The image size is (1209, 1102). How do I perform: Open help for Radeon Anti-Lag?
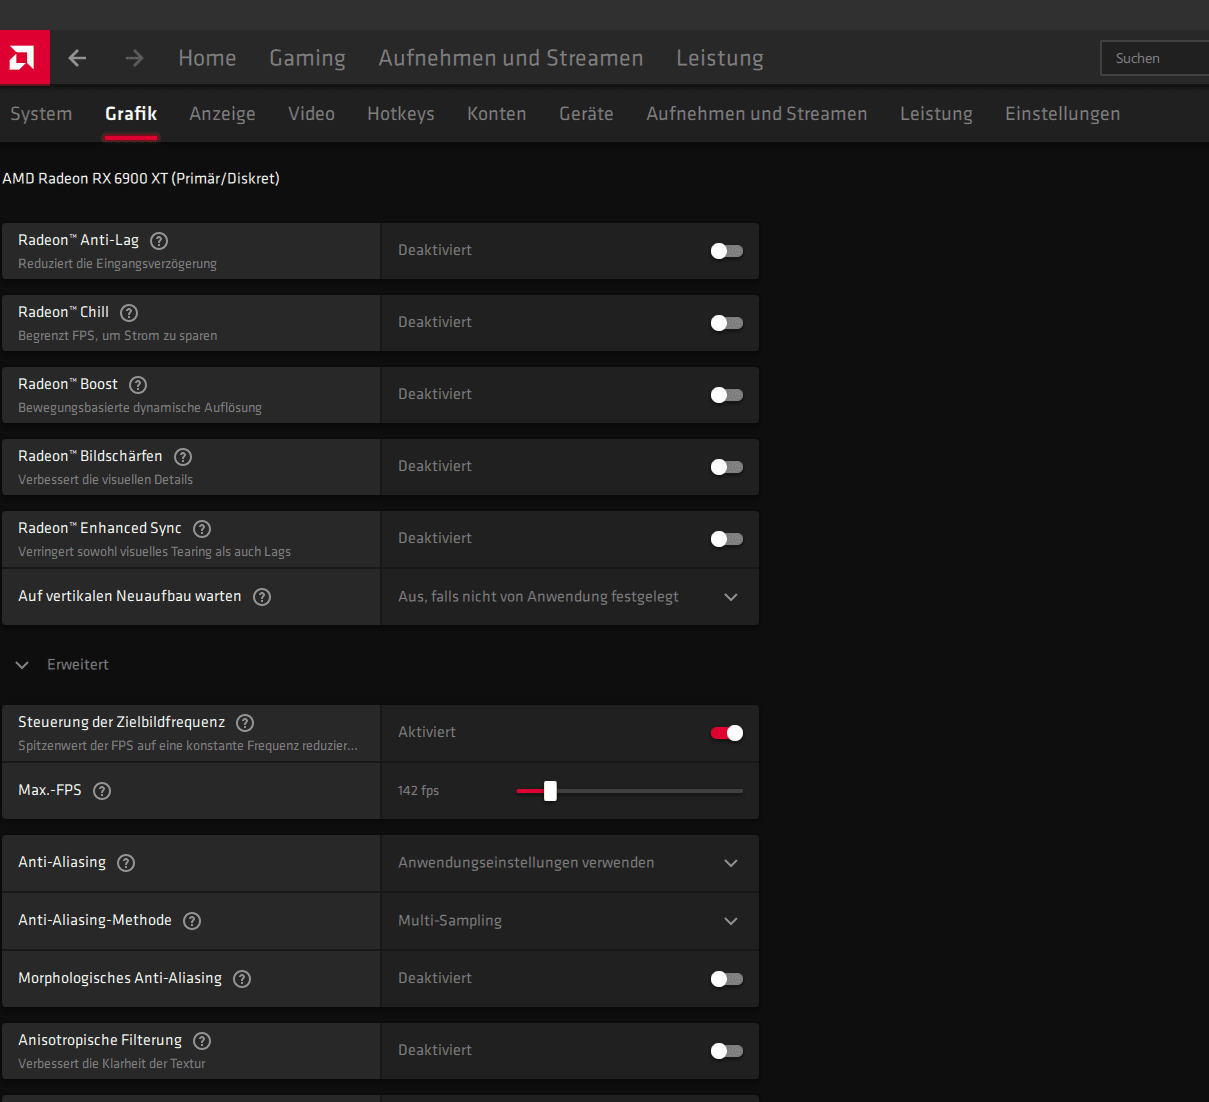159,241
